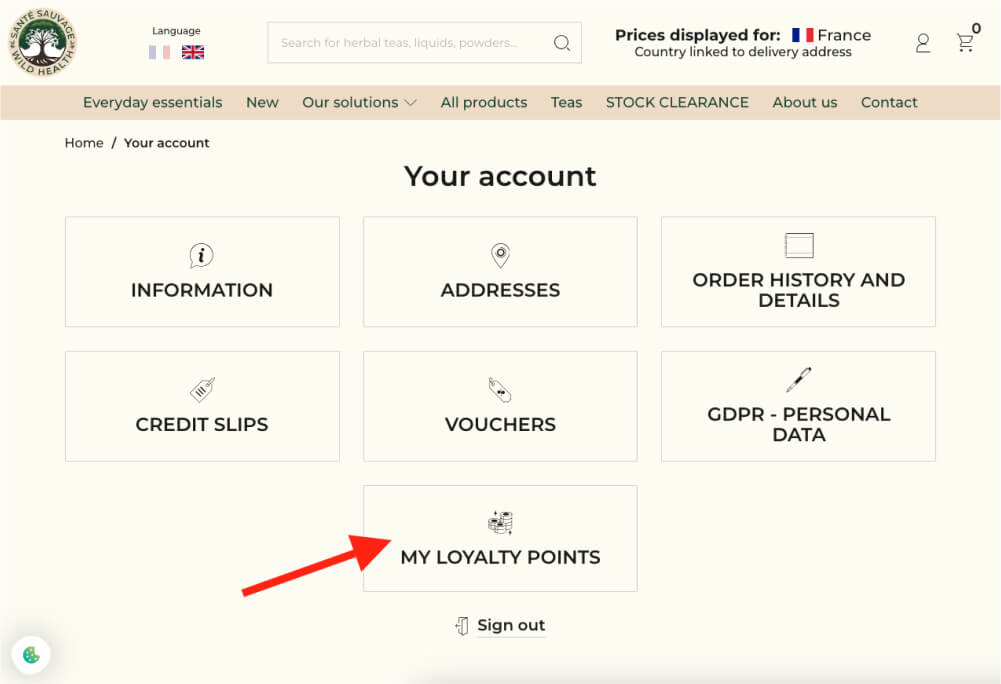Viewport: 1001px width, 684px height.
Task: Open the user account icon
Action: [x=922, y=43]
